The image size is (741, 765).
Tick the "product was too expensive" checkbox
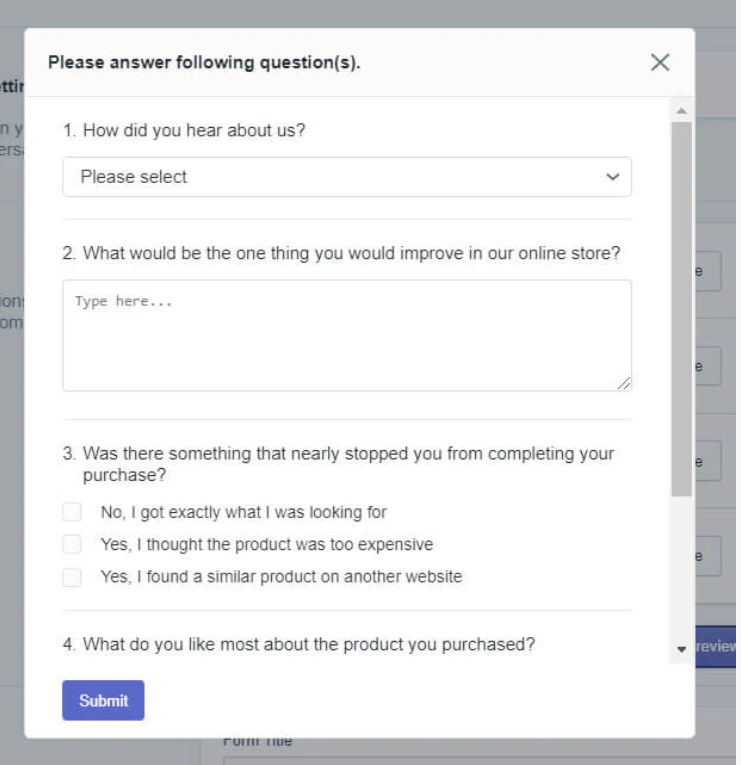tap(71, 545)
